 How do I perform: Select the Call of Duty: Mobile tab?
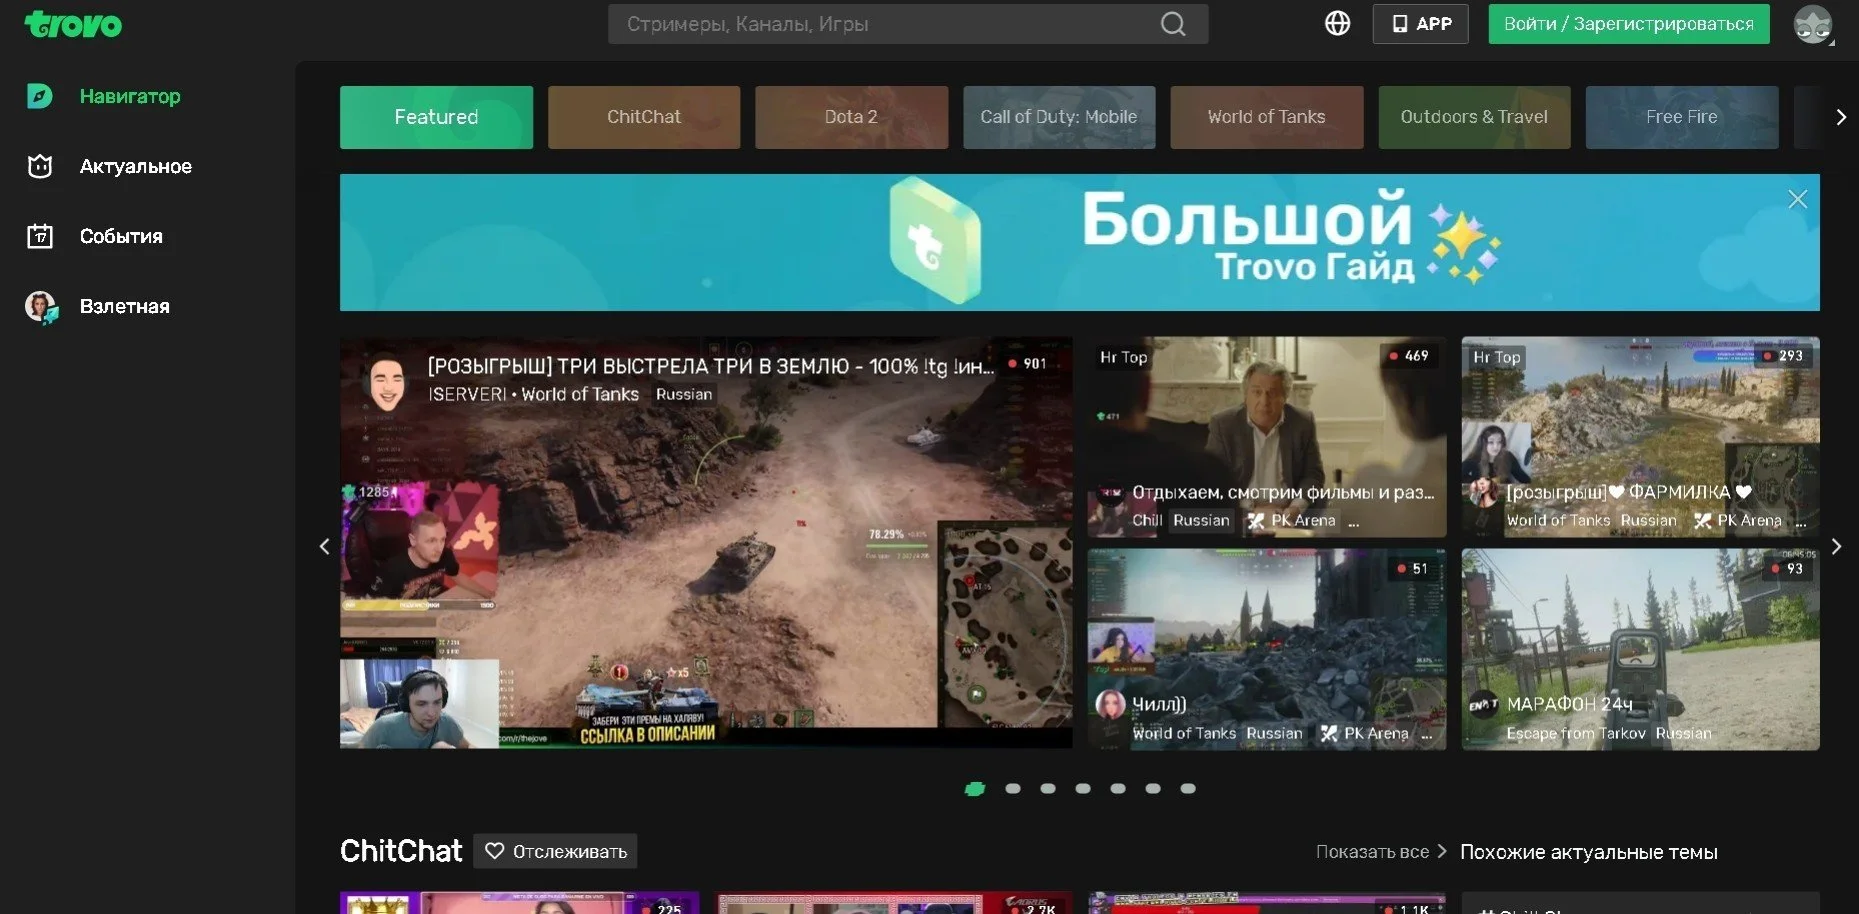(1059, 117)
